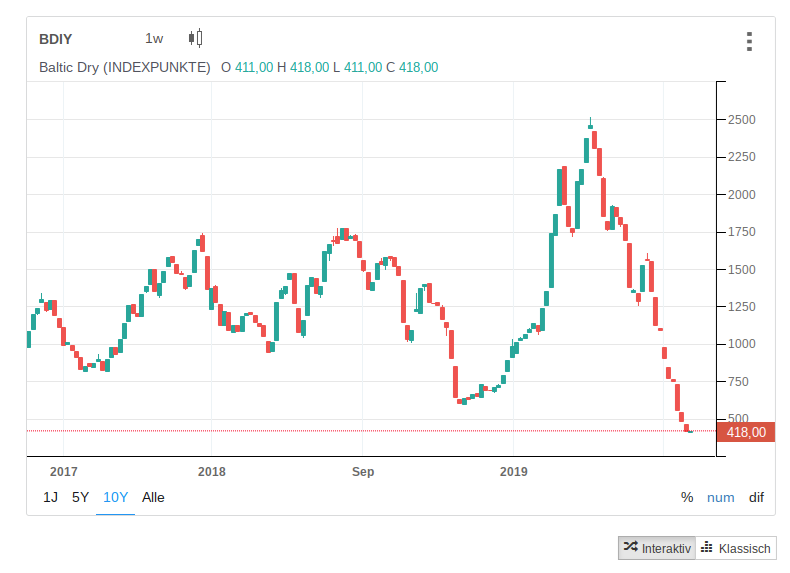Click the red 418,00 current price label

click(746, 432)
